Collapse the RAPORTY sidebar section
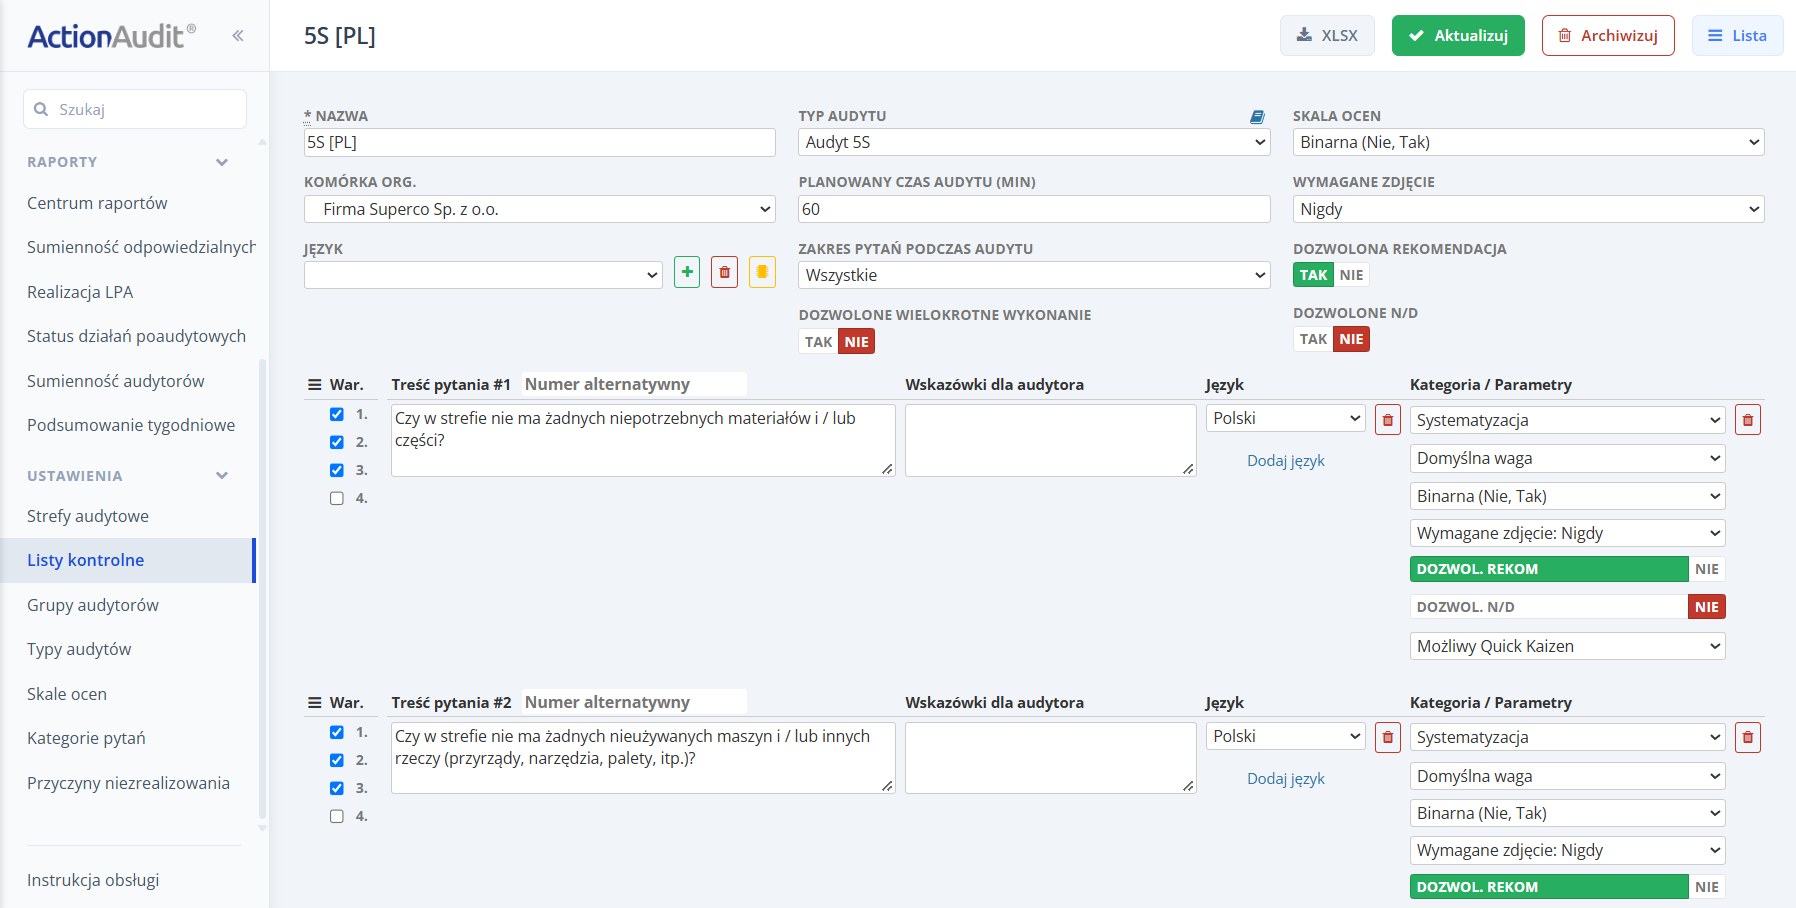Image resolution: width=1796 pixels, height=908 pixels. coord(222,162)
